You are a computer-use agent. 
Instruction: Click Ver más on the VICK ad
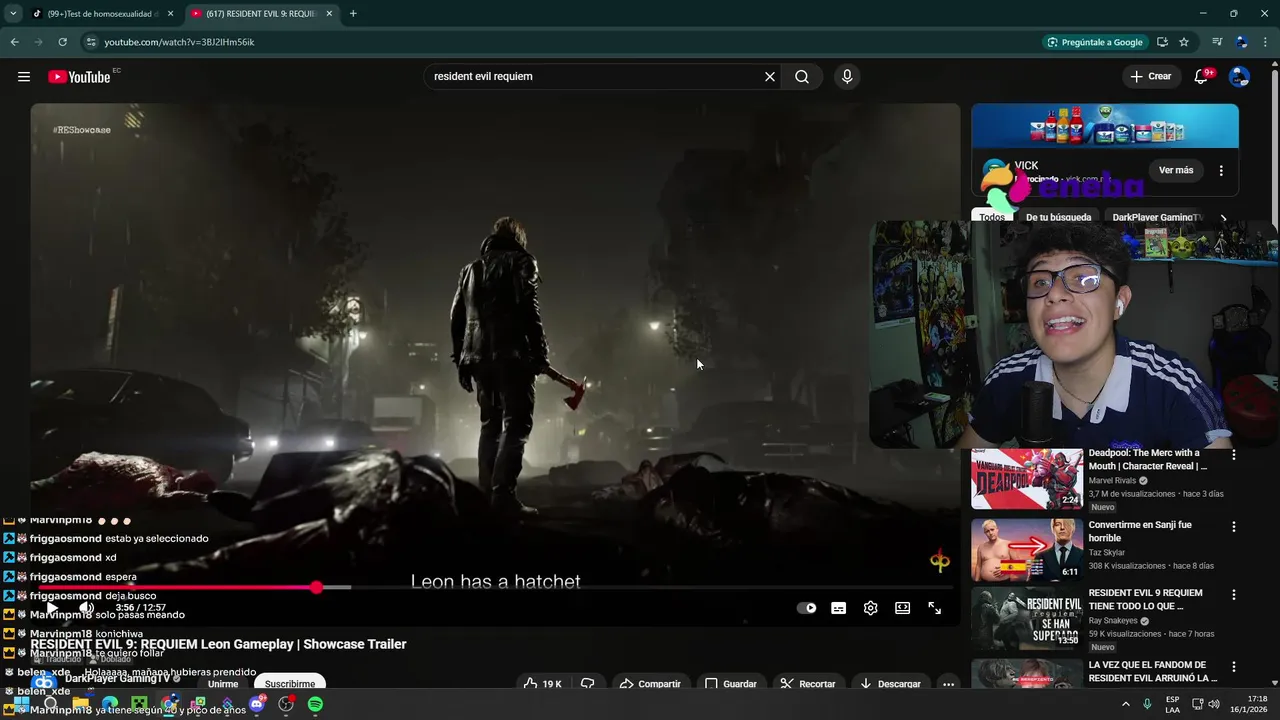(x=1176, y=170)
